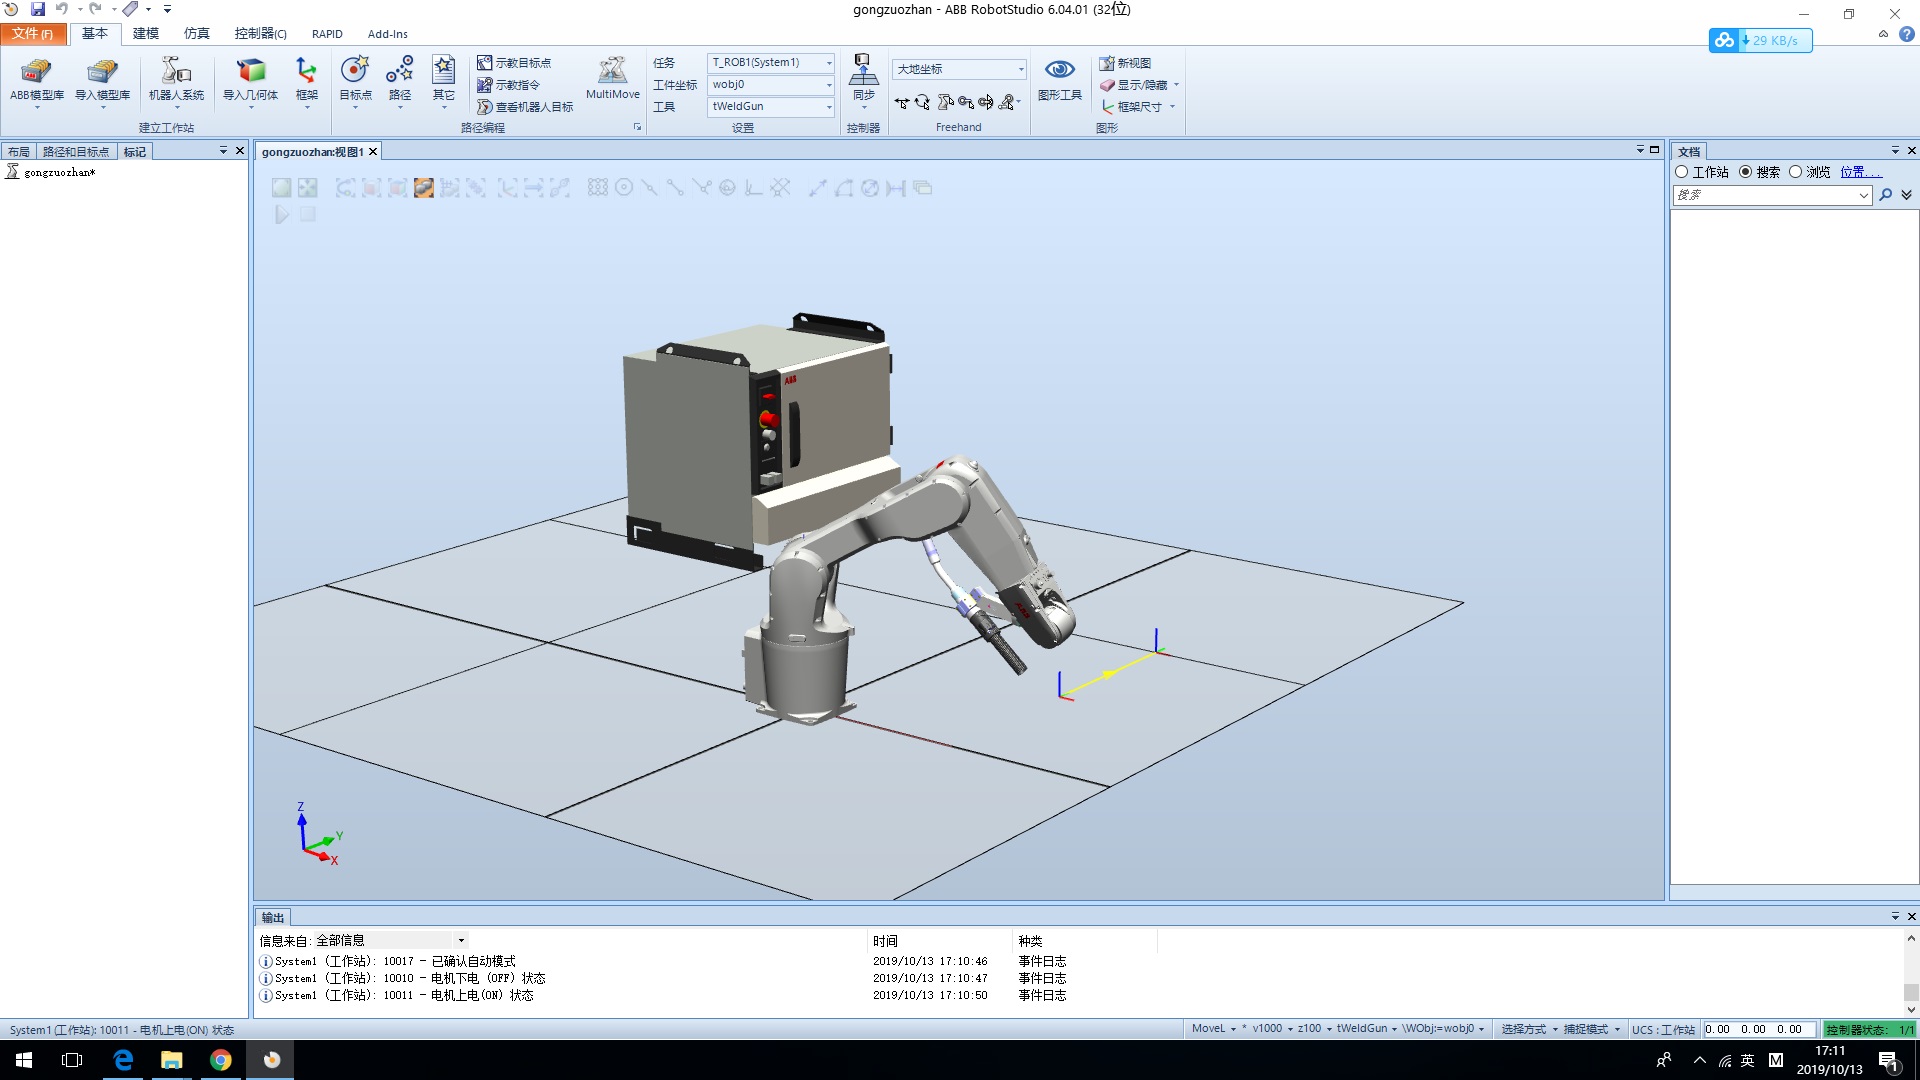Screen dimensions: 1920x1080
Task: Click the search magnifier icon in 文档 panel
Action: 1886,195
